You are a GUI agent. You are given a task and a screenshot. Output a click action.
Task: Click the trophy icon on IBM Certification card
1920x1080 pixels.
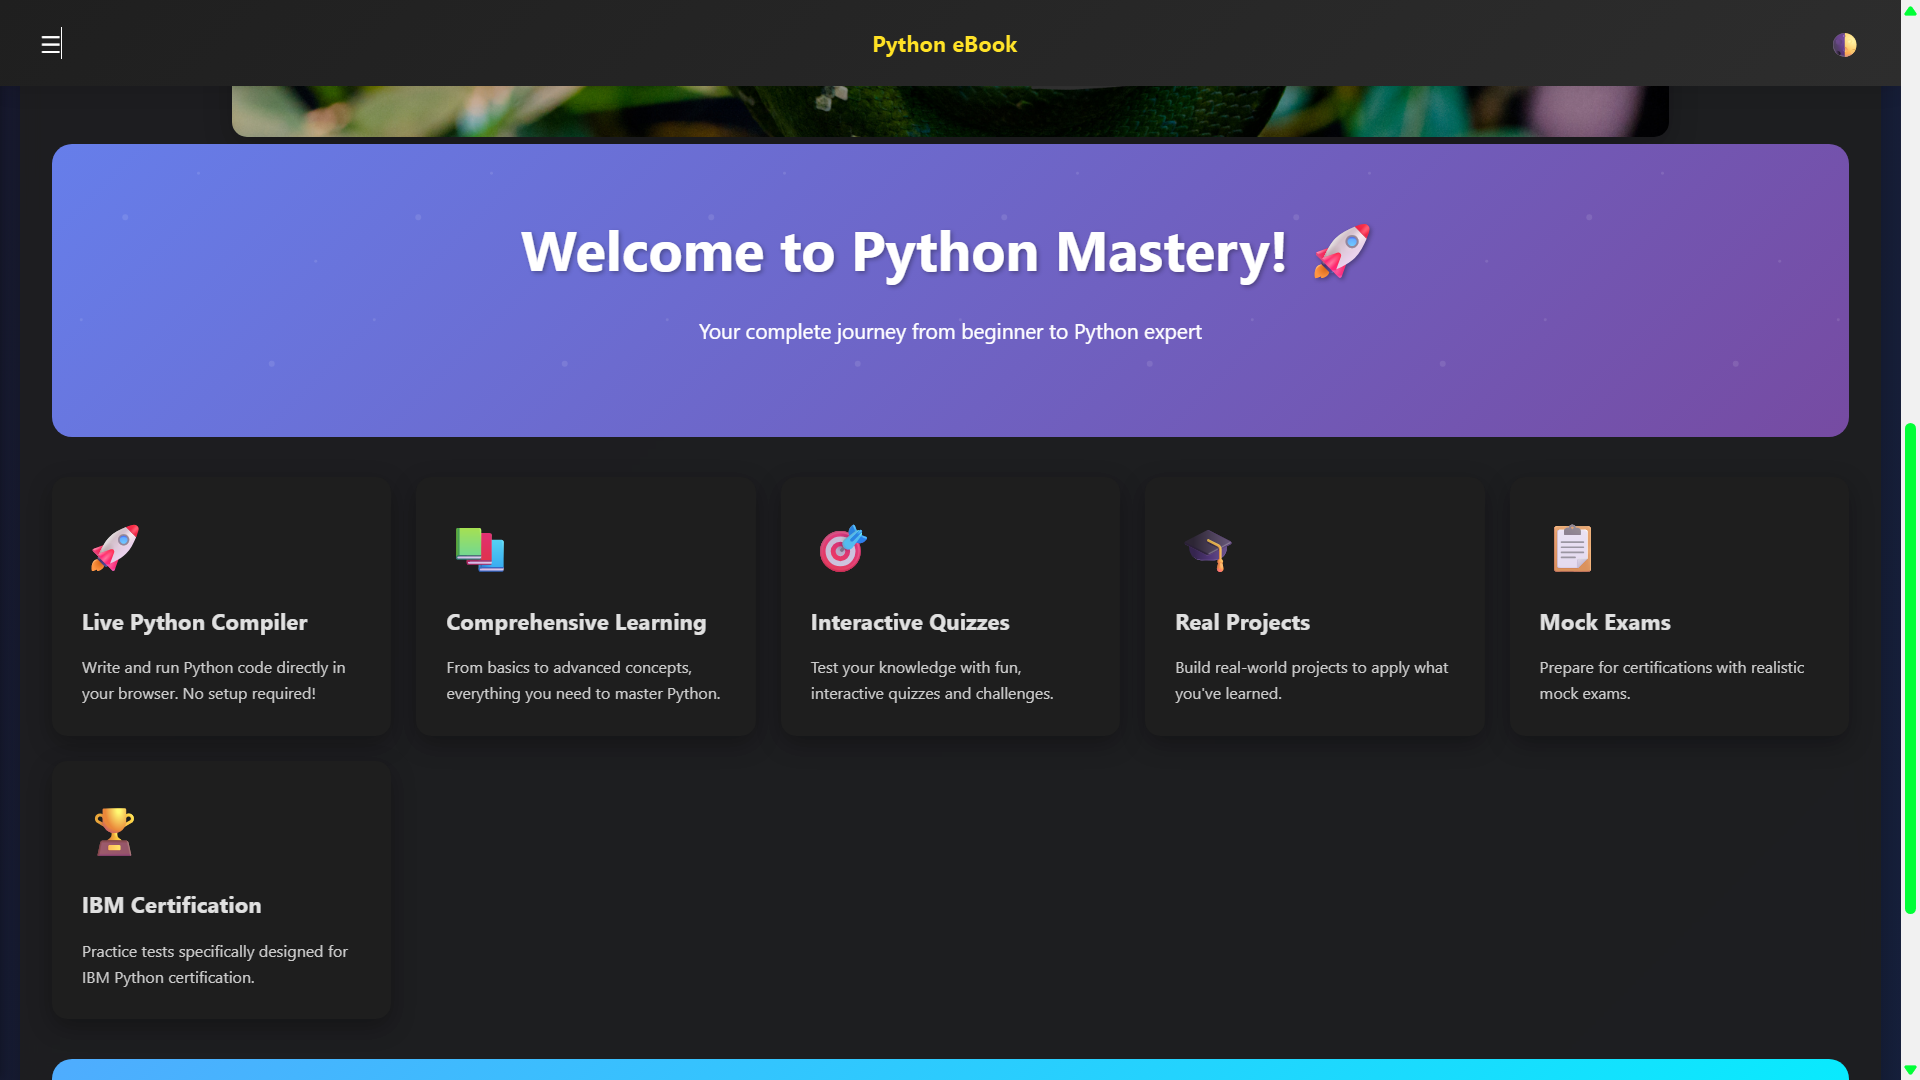click(x=114, y=831)
